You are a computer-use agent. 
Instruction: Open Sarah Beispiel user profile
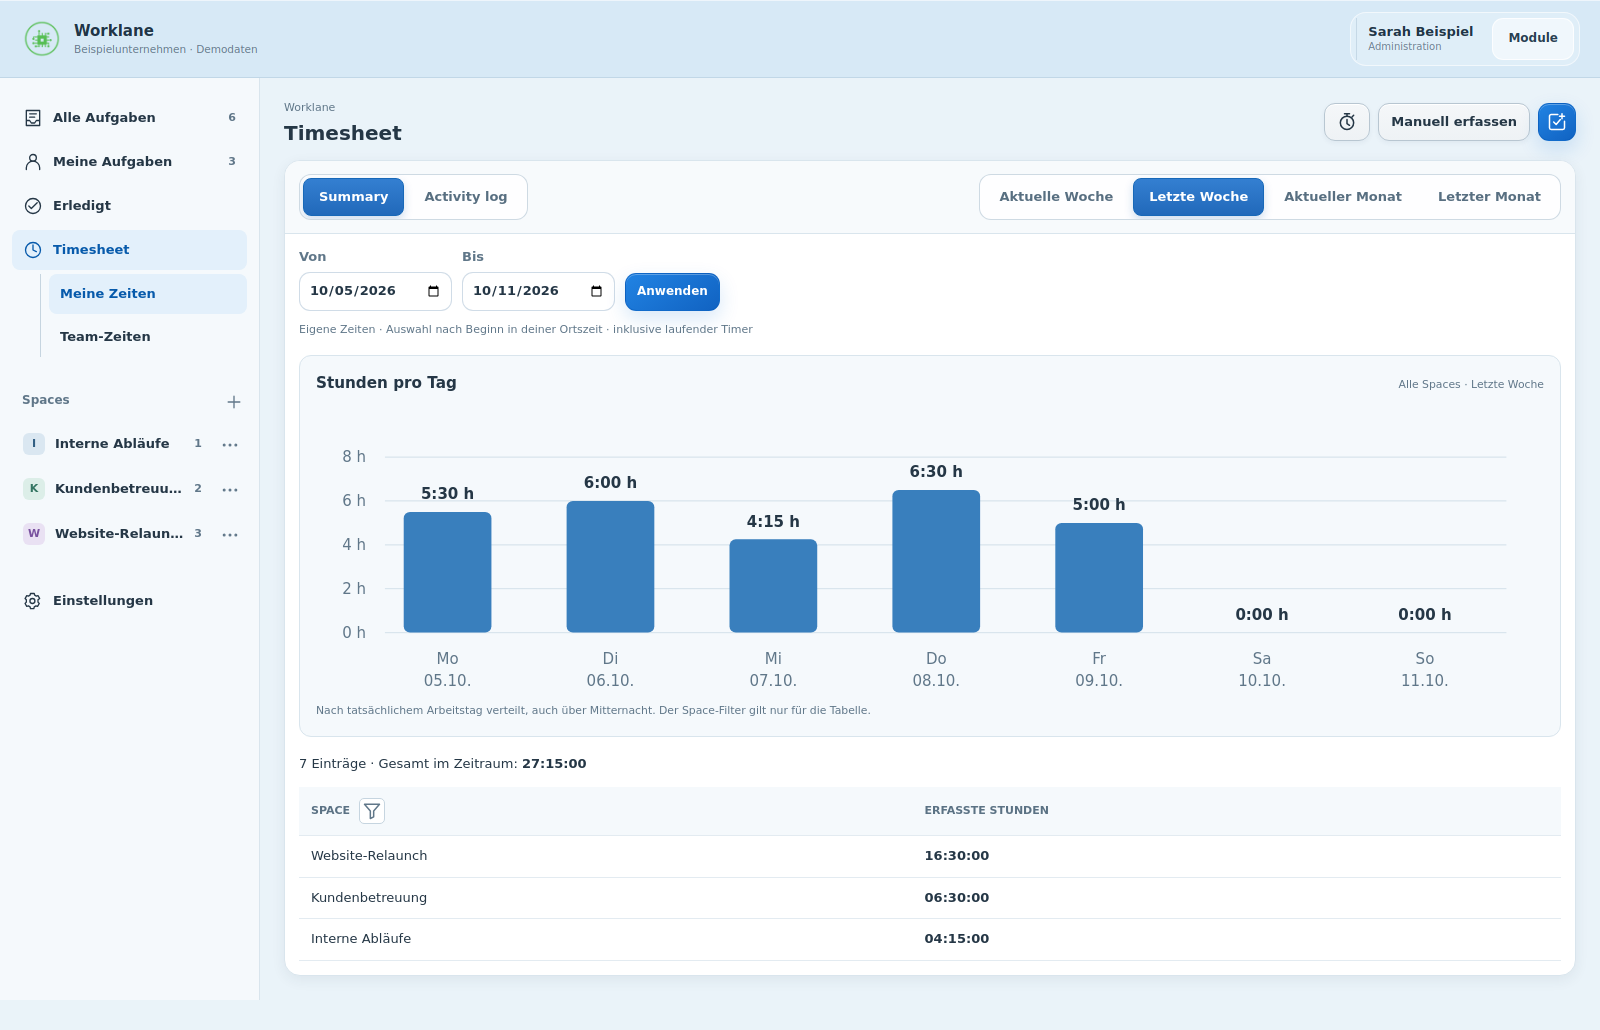click(1420, 39)
